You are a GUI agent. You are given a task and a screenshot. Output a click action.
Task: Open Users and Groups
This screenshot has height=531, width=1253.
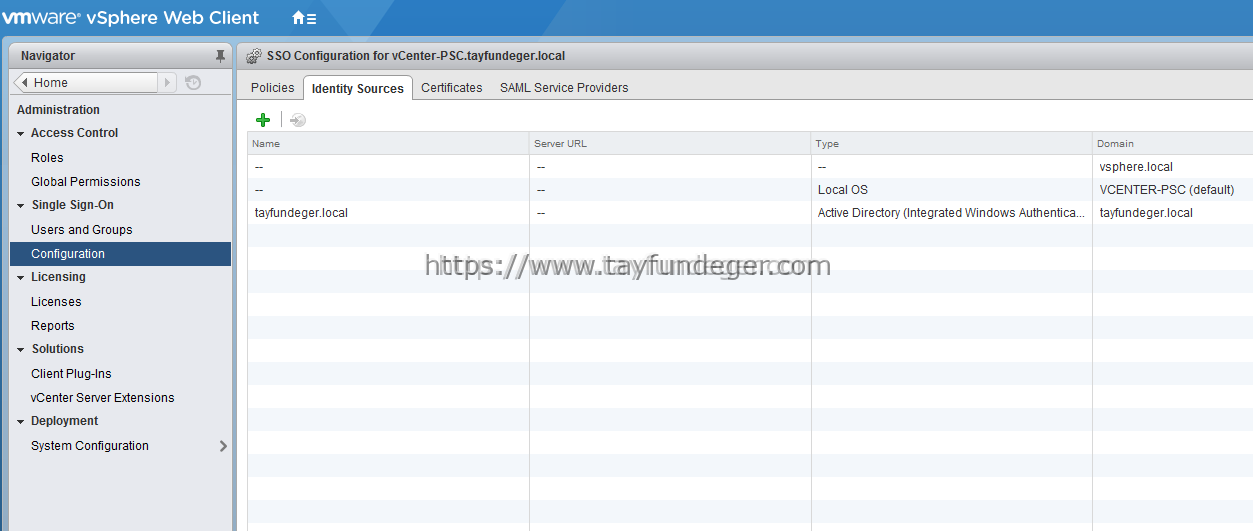[81, 230]
